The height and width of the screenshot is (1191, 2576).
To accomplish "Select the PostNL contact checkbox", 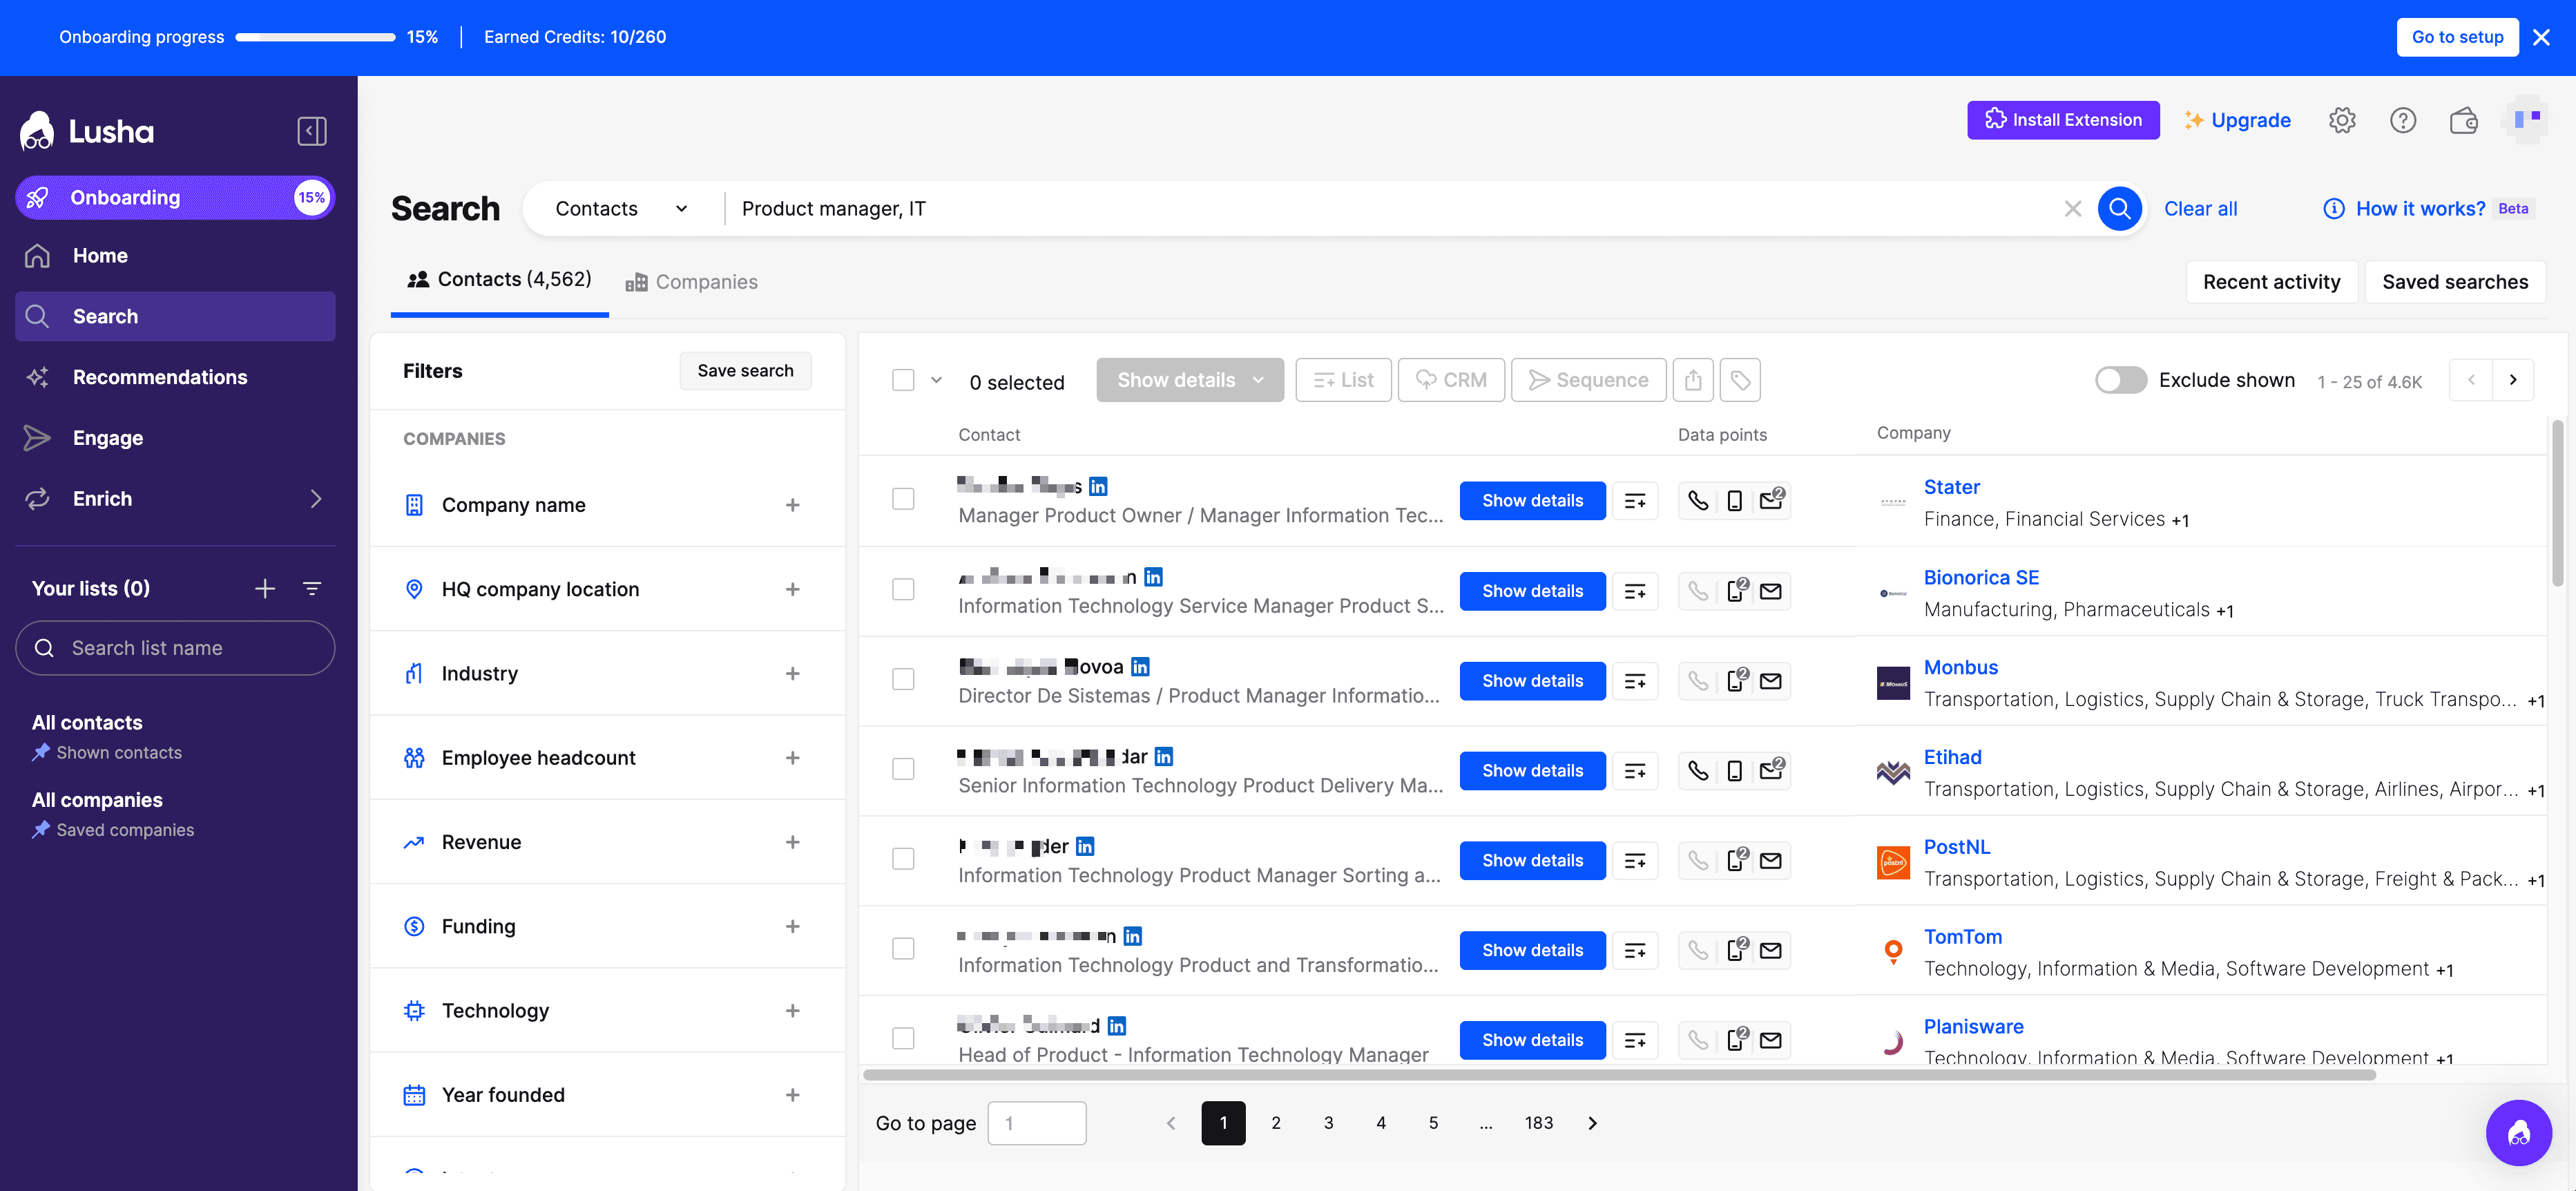I will coord(903,859).
